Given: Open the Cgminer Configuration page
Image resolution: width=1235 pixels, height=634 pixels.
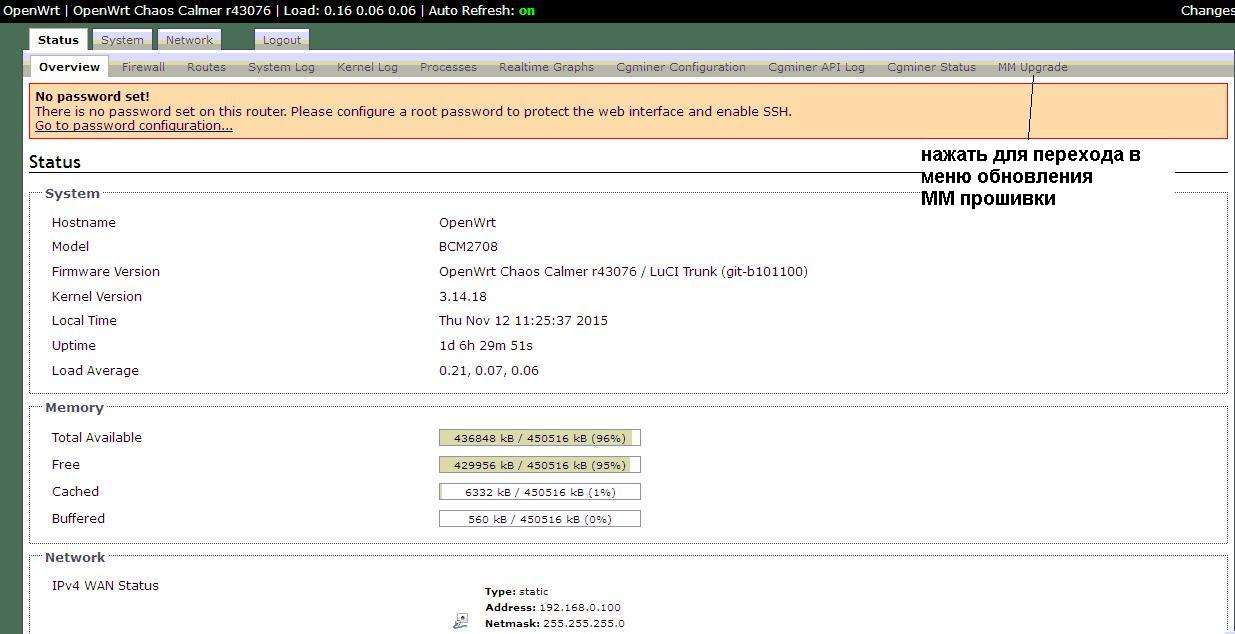Looking at the screenshot, I should point(680,67).
